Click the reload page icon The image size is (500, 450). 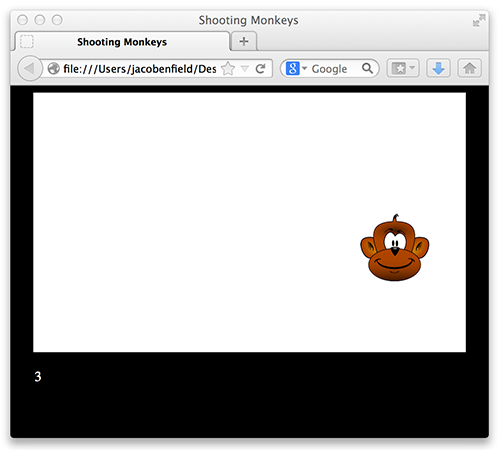point(260,69)
